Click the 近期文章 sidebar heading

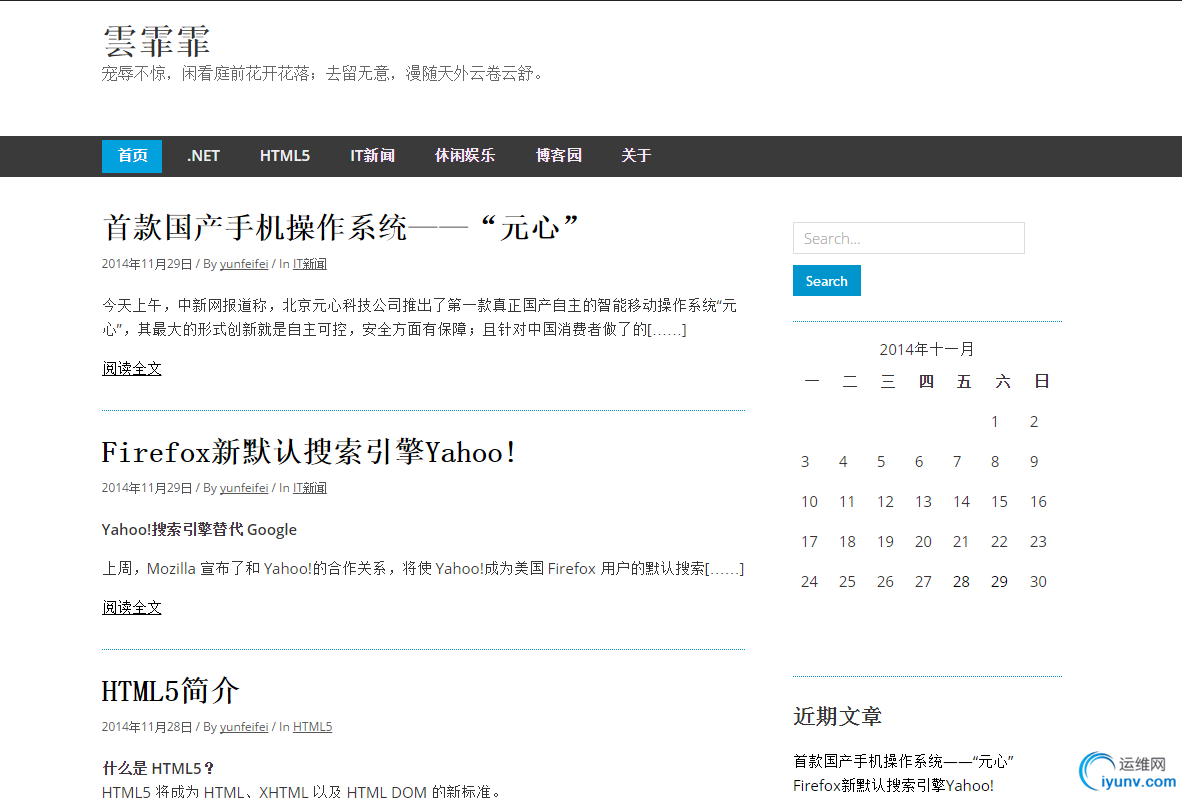point(838,716)
